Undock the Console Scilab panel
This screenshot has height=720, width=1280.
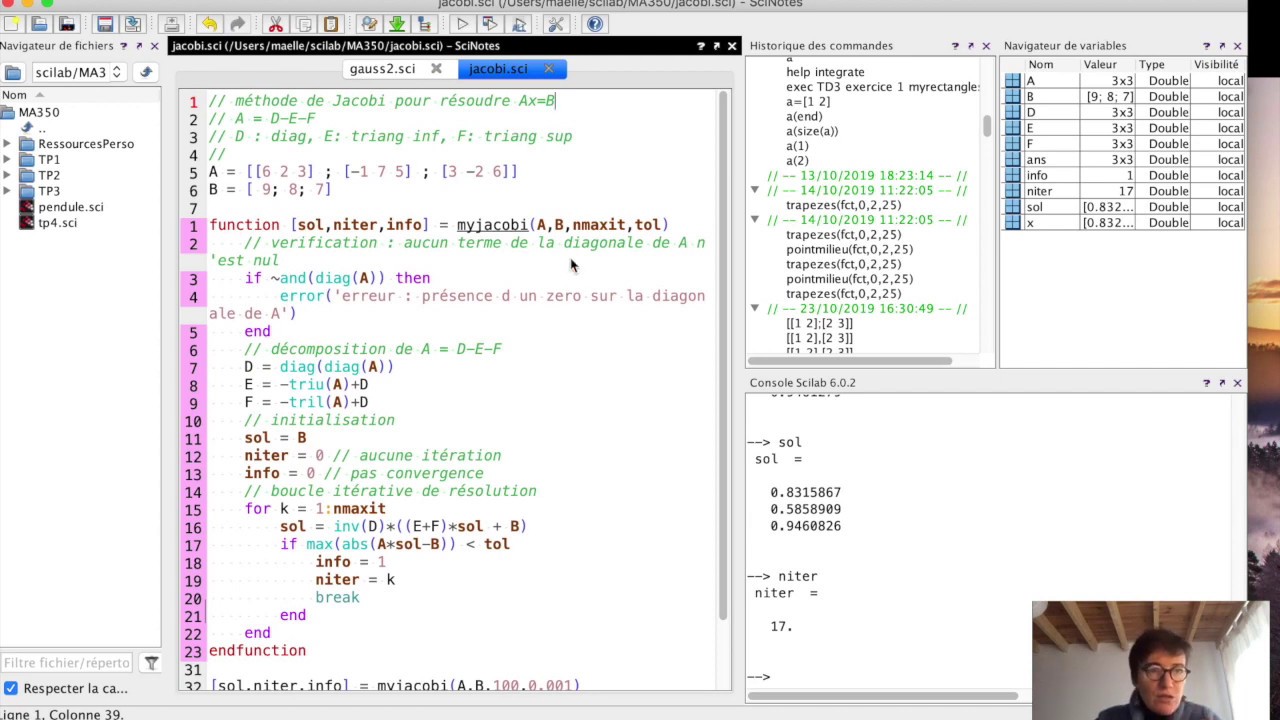(x=1222, y=383)
